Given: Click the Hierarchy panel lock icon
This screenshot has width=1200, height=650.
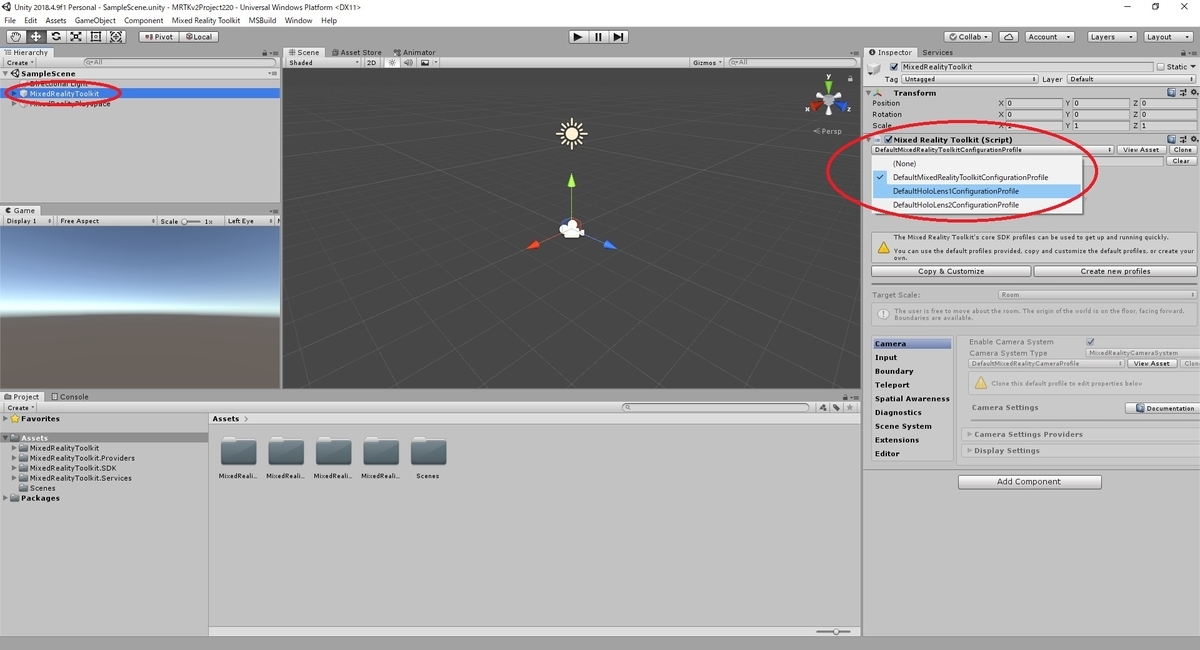Looking at the screenshot, I should tap(264, 53).
